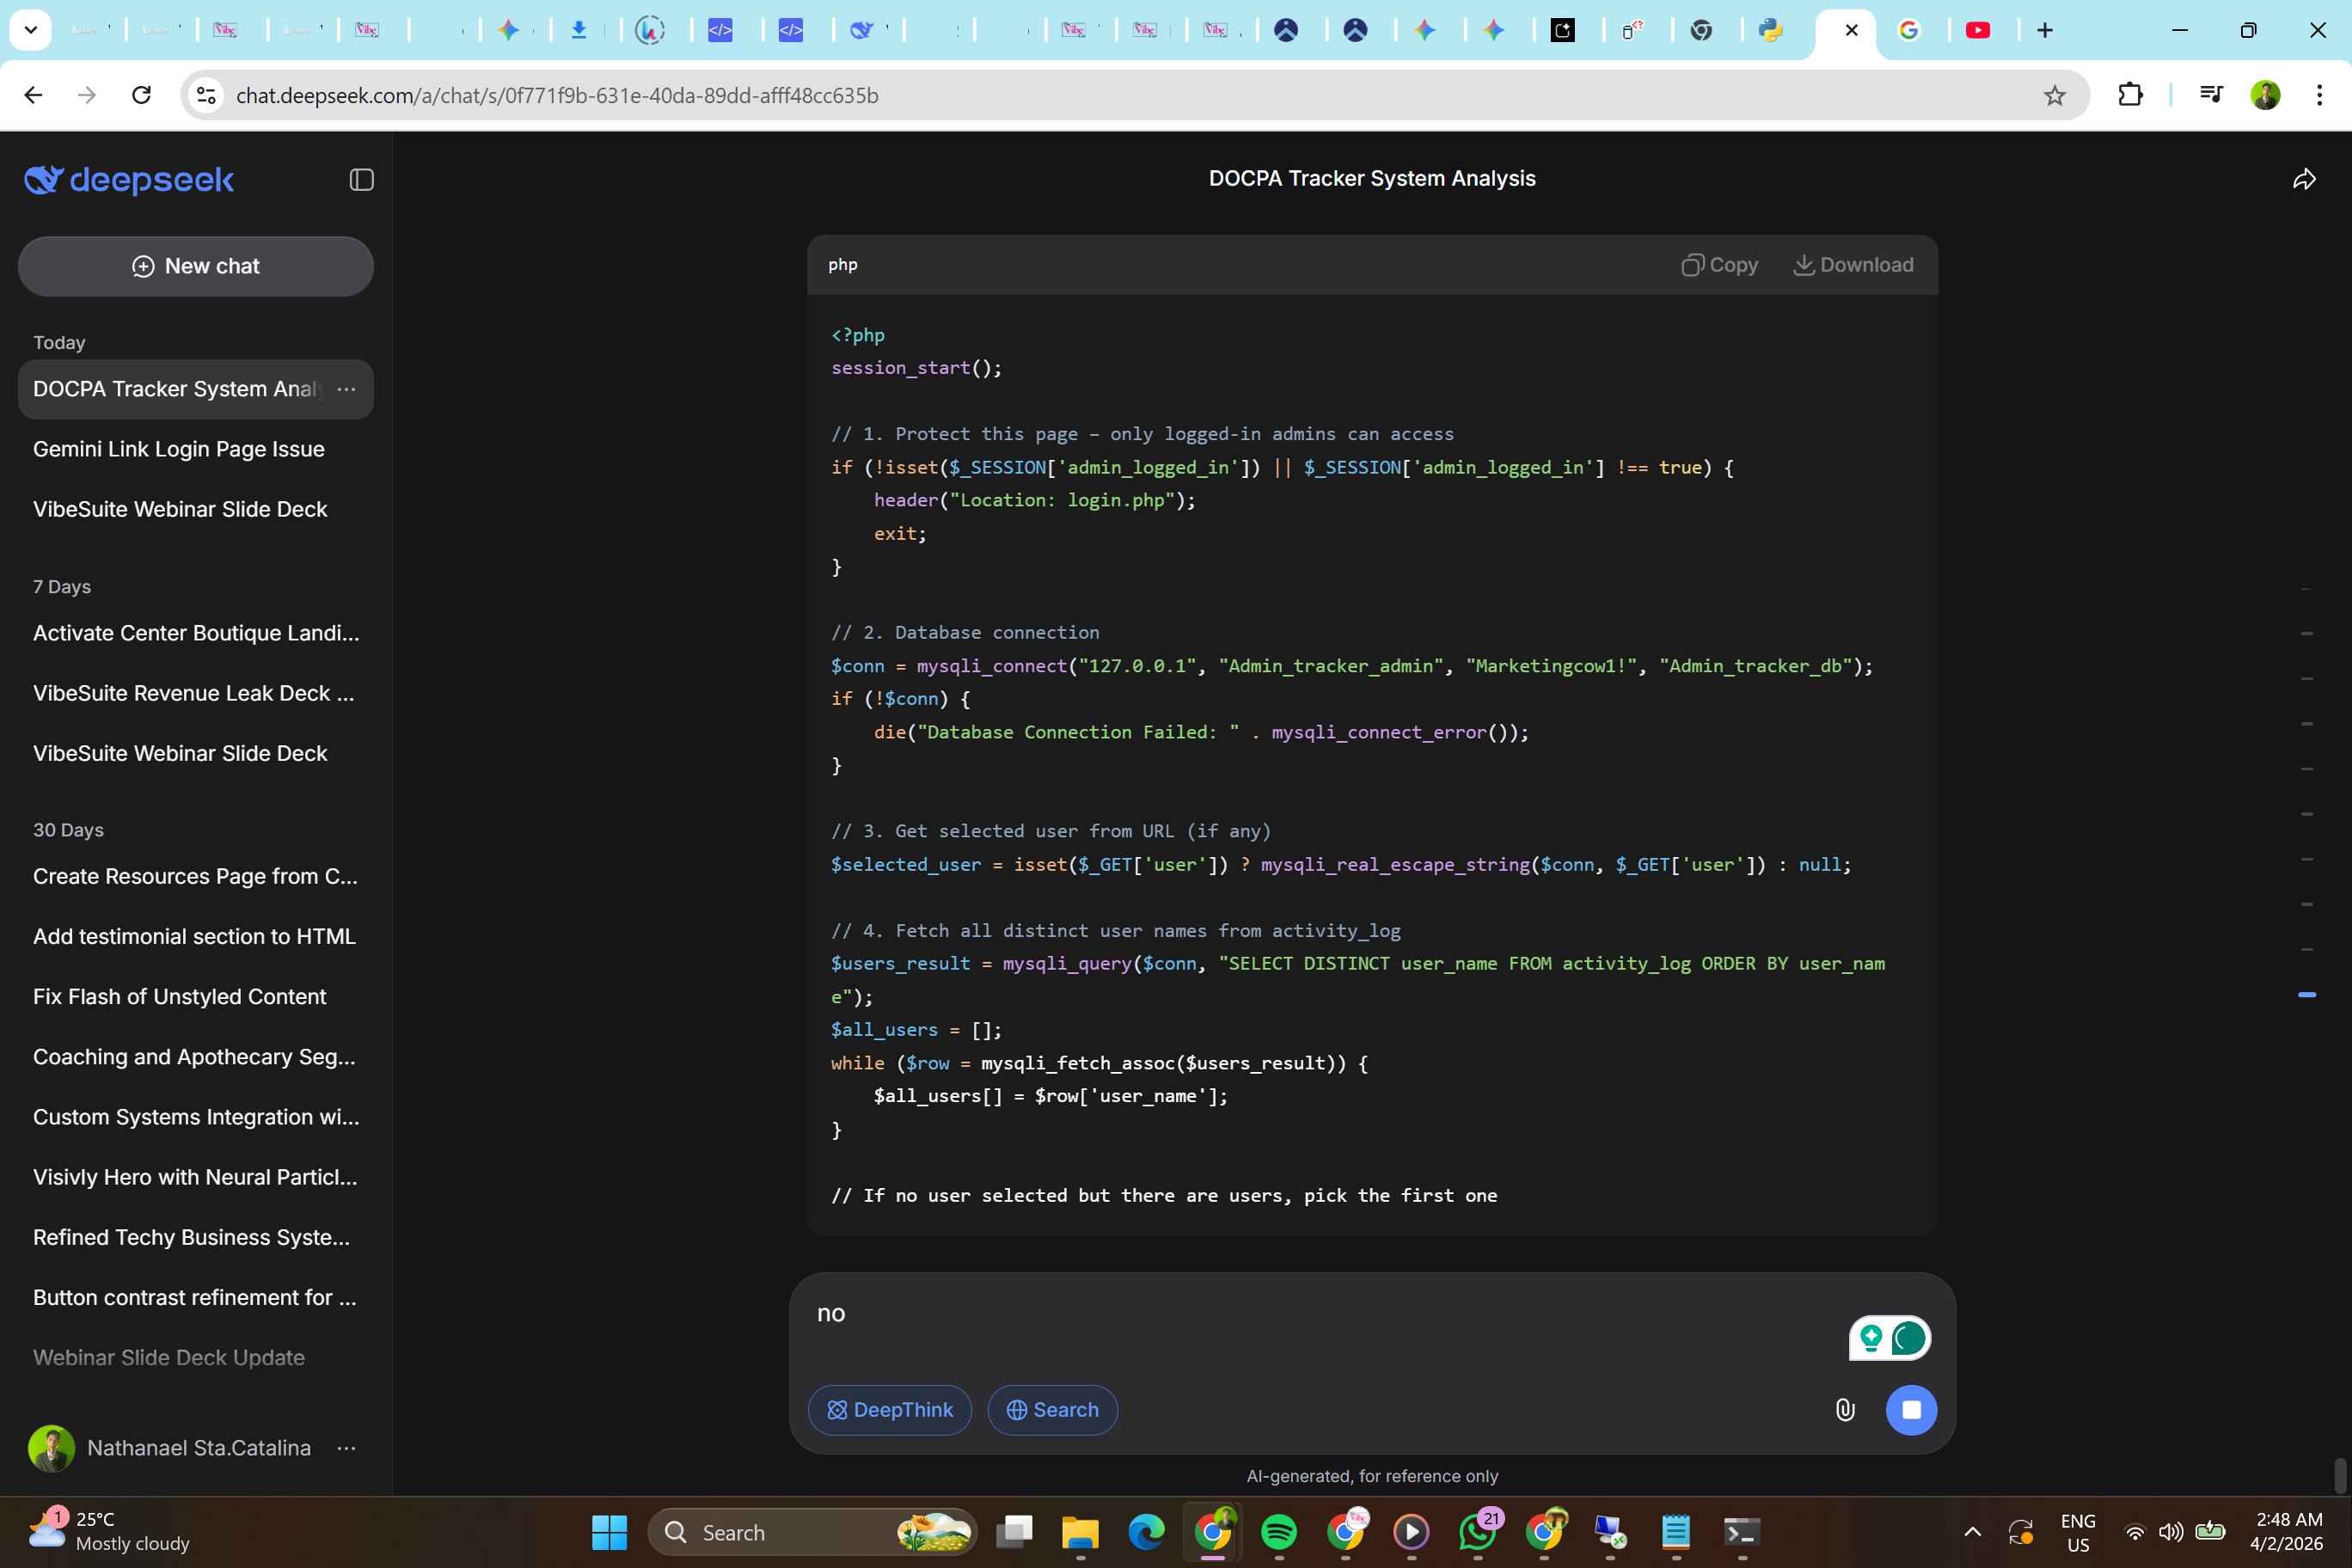Switch to the YouTube browser tab
2352x1568 pixels.
coord(1977,30)
